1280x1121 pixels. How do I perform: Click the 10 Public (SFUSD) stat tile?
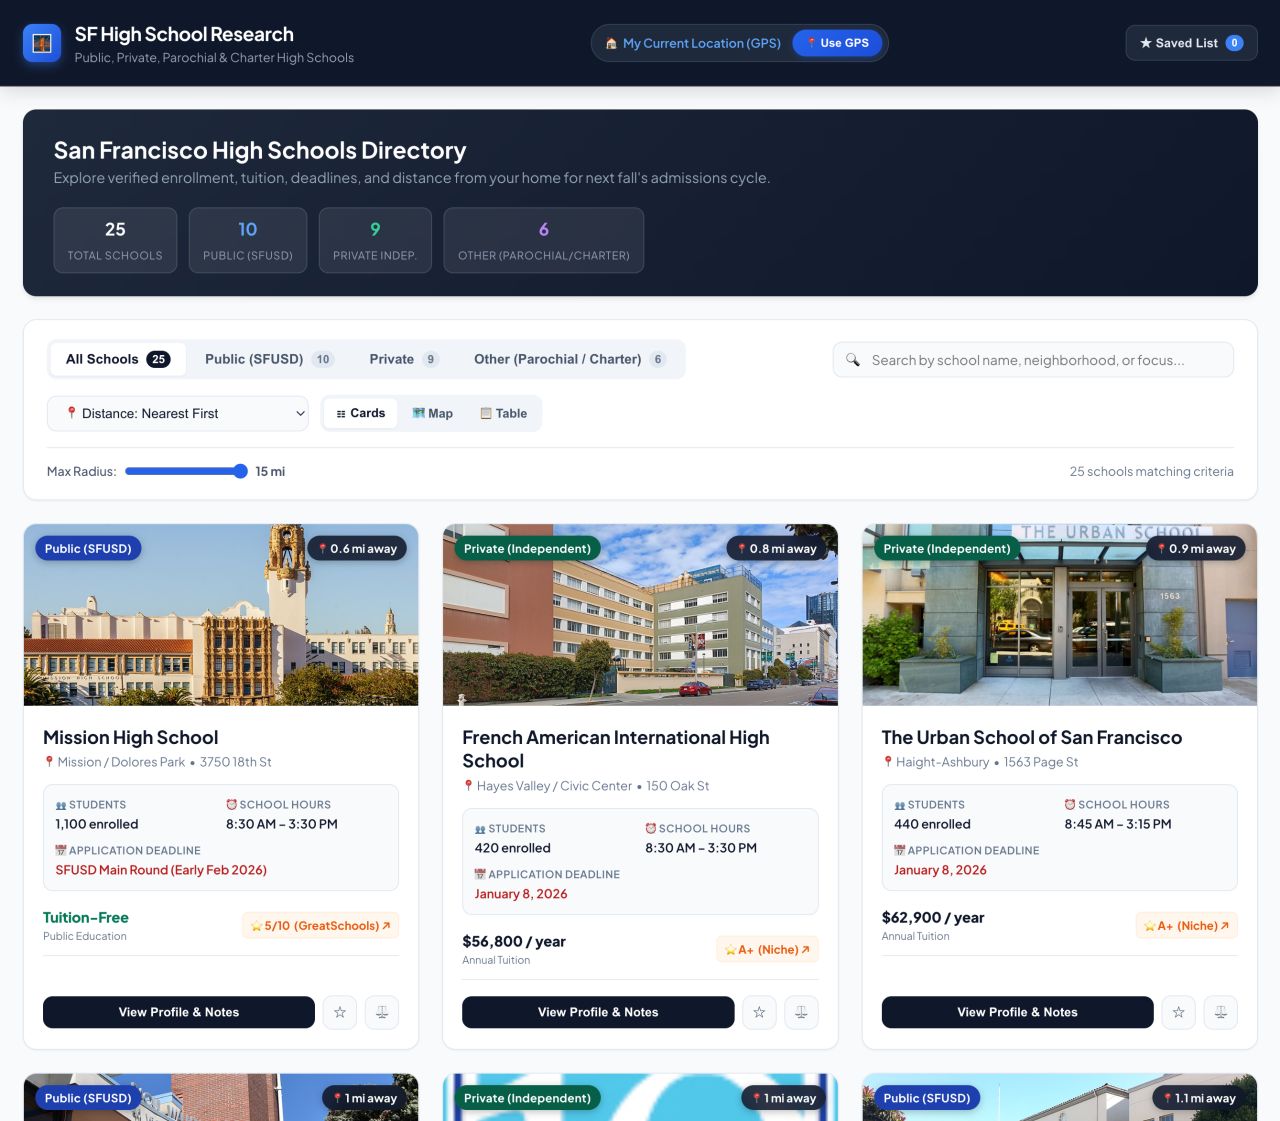tap(248, 240)
